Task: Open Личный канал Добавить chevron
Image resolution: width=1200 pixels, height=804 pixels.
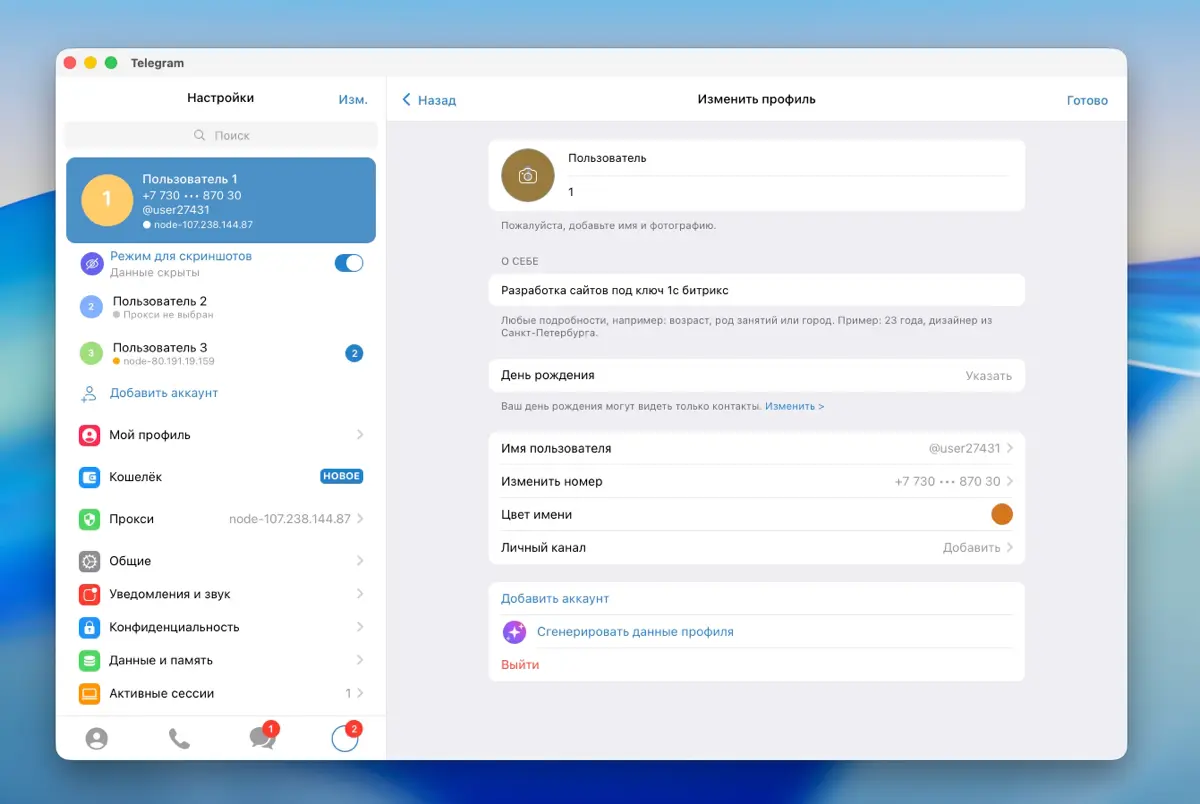Action: [1010, 547]
